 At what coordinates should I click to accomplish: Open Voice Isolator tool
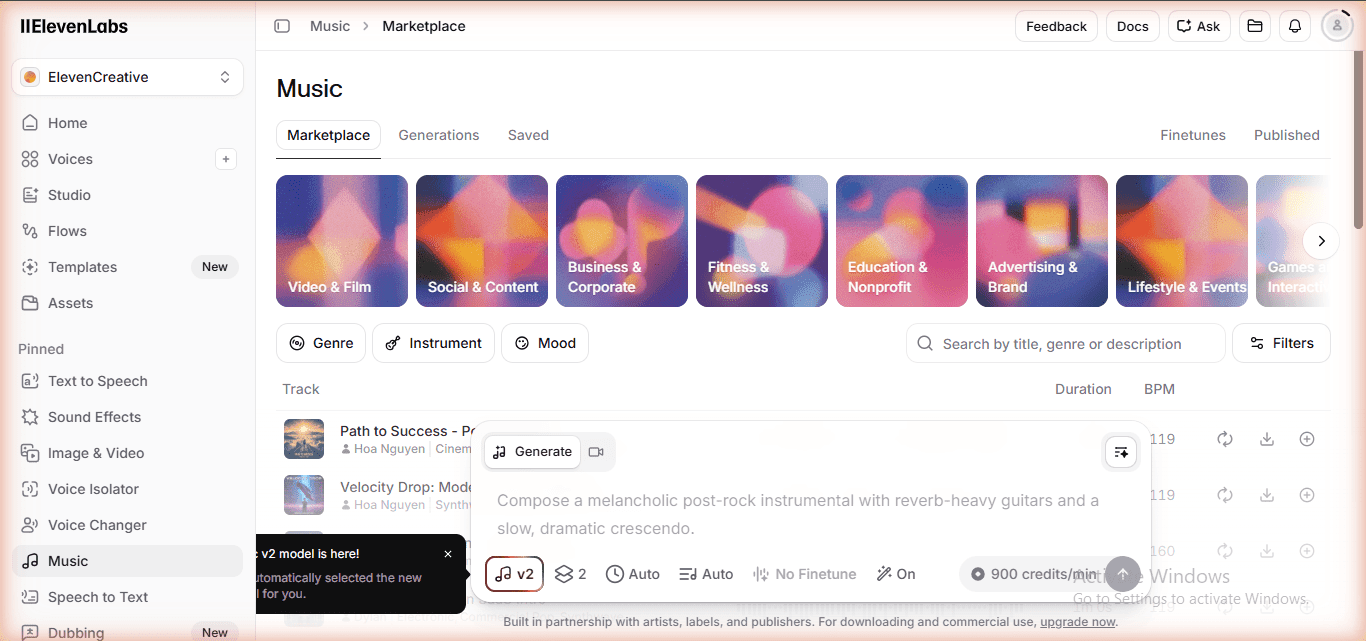tap(127, 489)
